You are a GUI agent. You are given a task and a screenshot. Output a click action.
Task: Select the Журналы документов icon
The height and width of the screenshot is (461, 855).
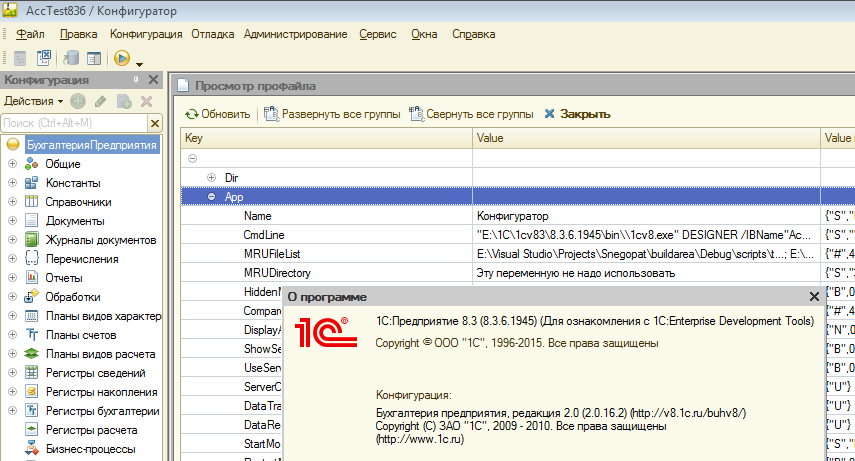tap(32, 240)
